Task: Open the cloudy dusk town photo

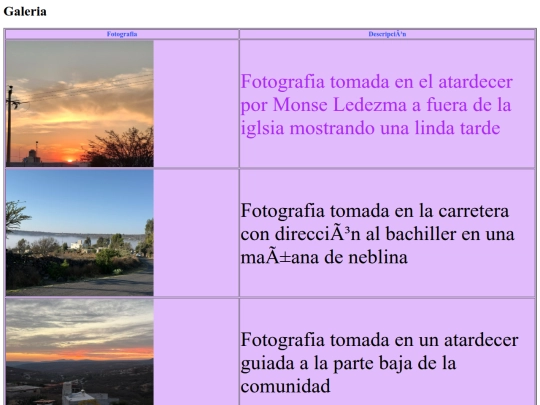Action: [x=80, y=352]
